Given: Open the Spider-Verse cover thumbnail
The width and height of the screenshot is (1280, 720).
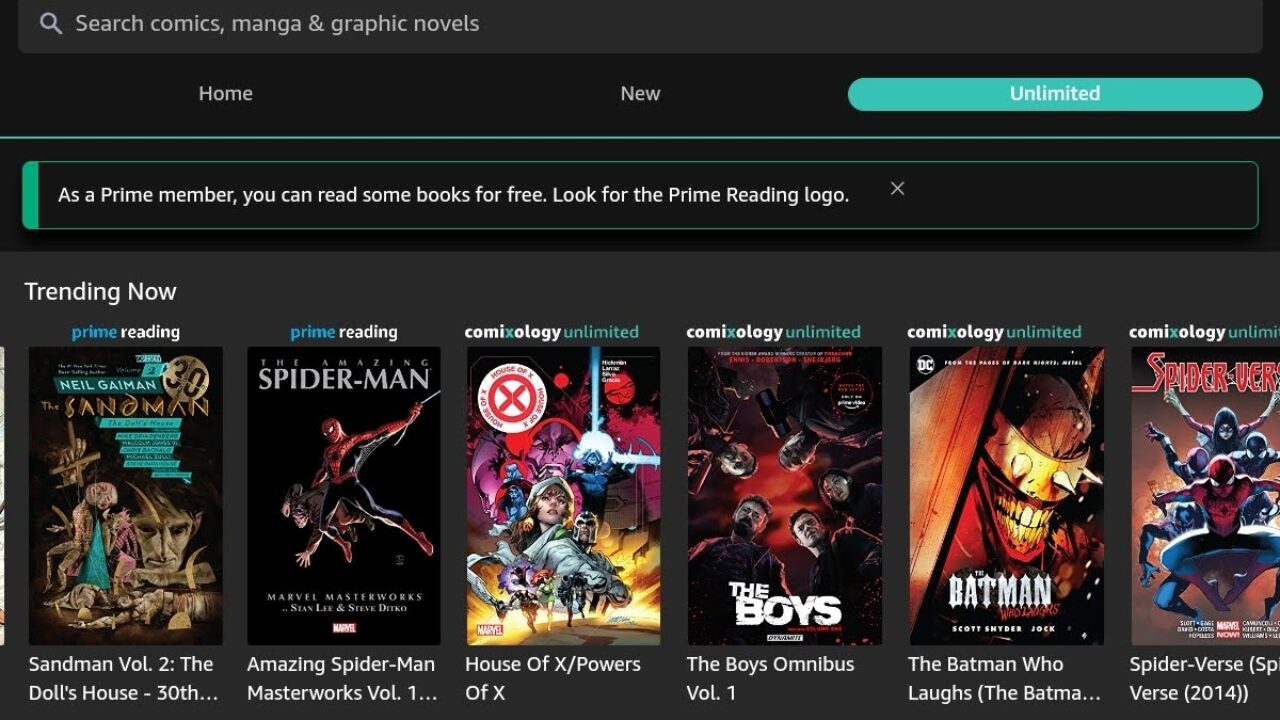Looking at the screenshot, I should [x=1205, y=495].
